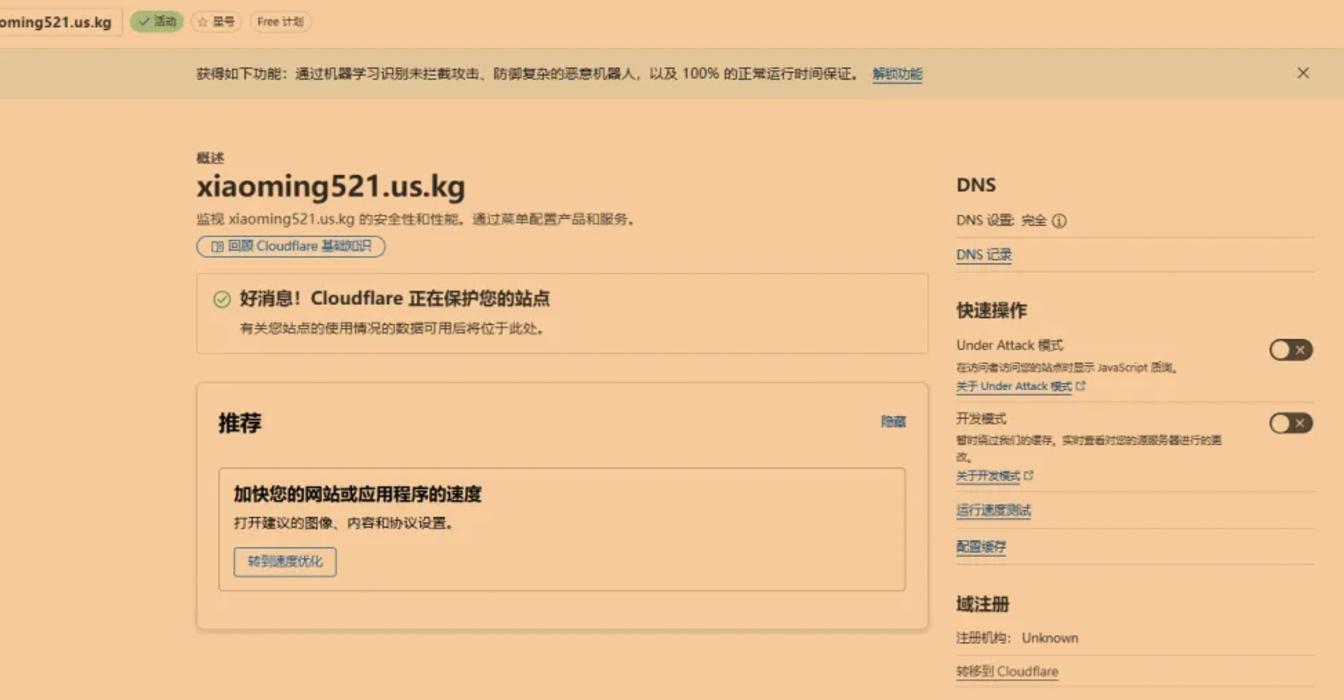Image resolution: width=1344 pixels, height=700 pixels.
Task: Click 转到速度优化 button
Action: 285,562
